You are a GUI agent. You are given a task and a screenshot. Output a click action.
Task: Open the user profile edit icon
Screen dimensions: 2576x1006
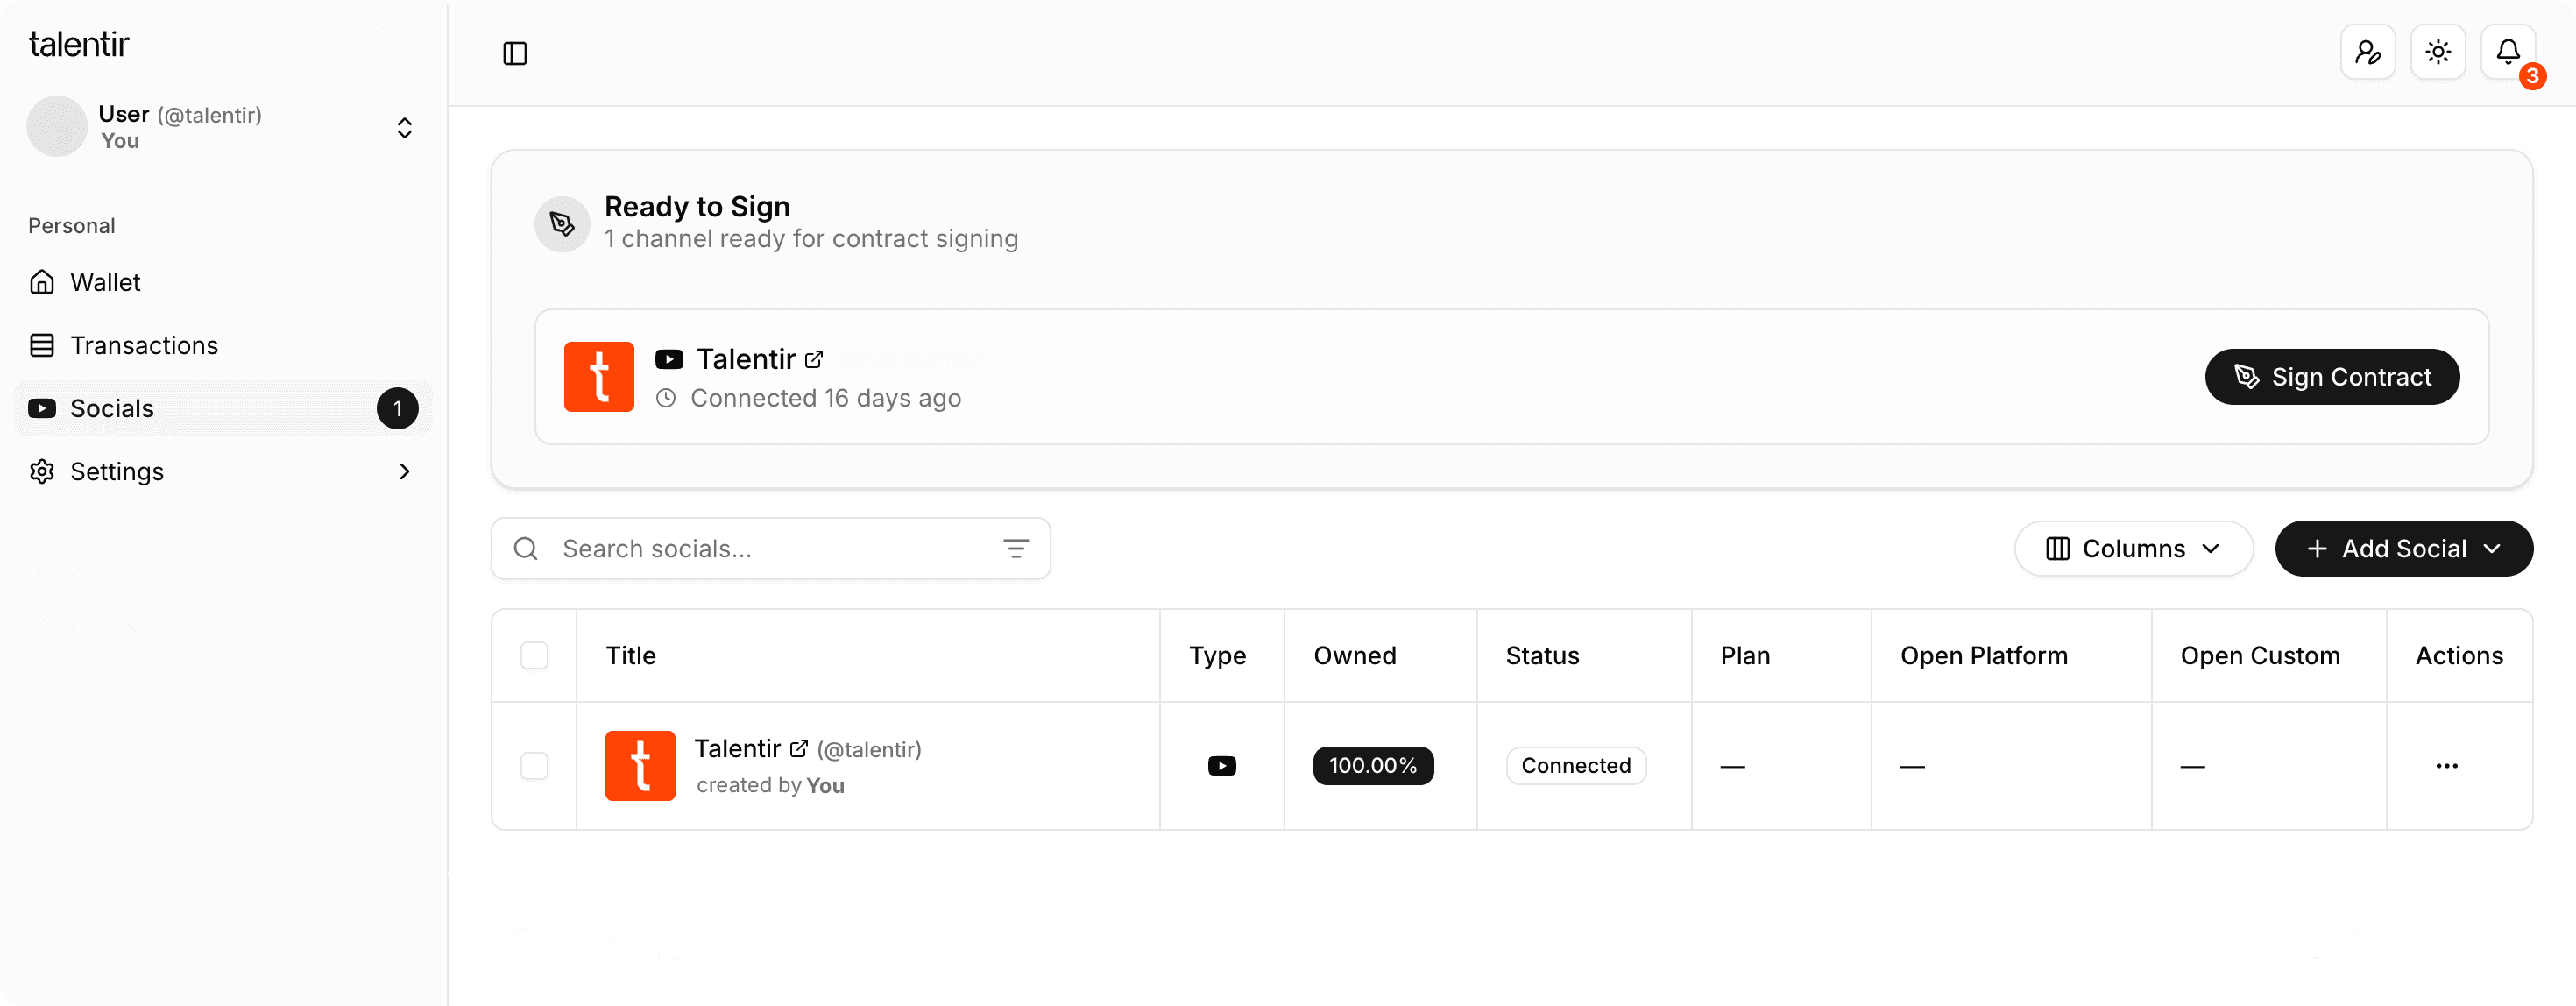pos(2367,52)
